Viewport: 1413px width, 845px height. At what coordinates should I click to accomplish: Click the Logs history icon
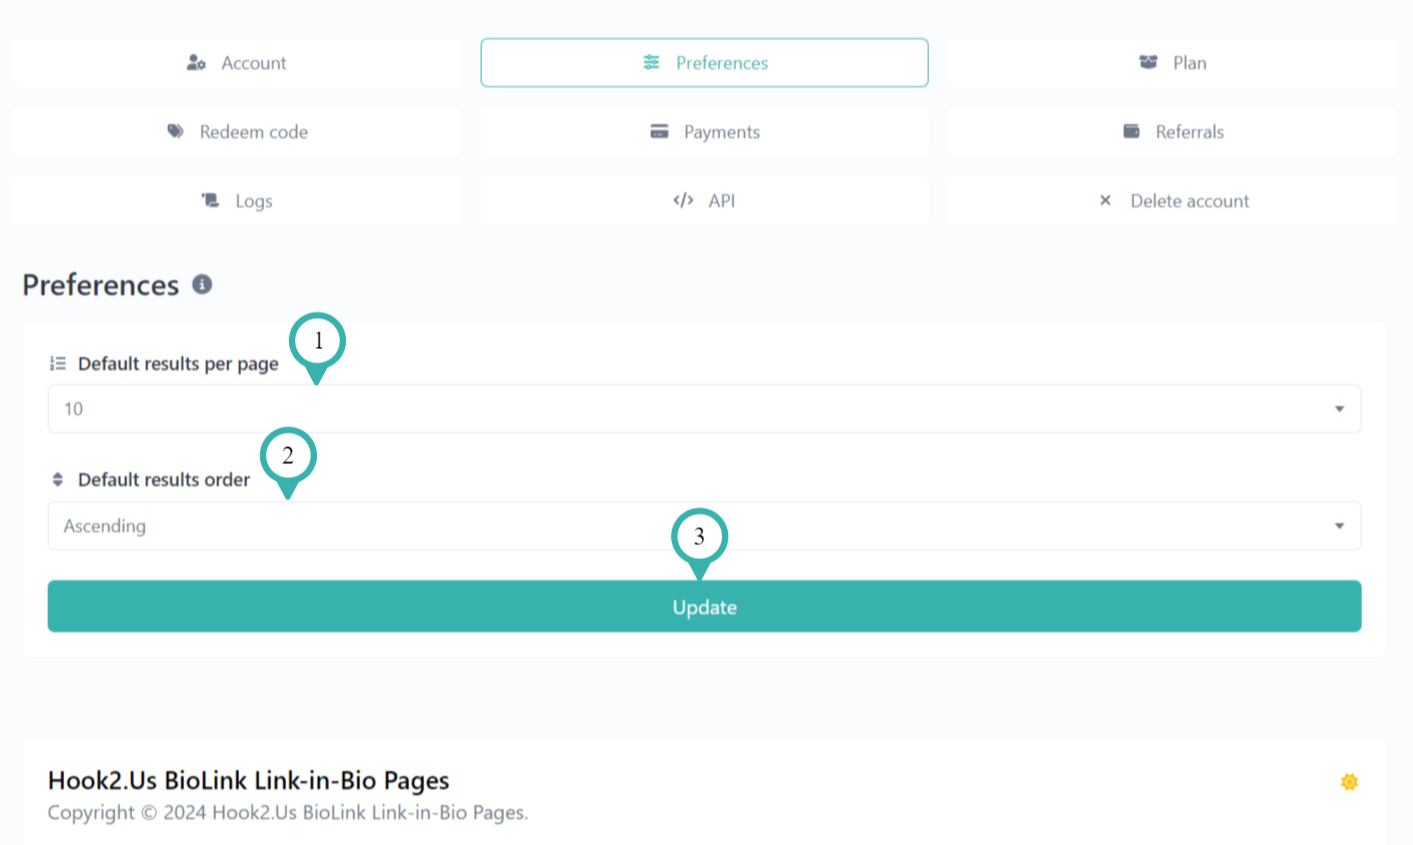(210, 200)
